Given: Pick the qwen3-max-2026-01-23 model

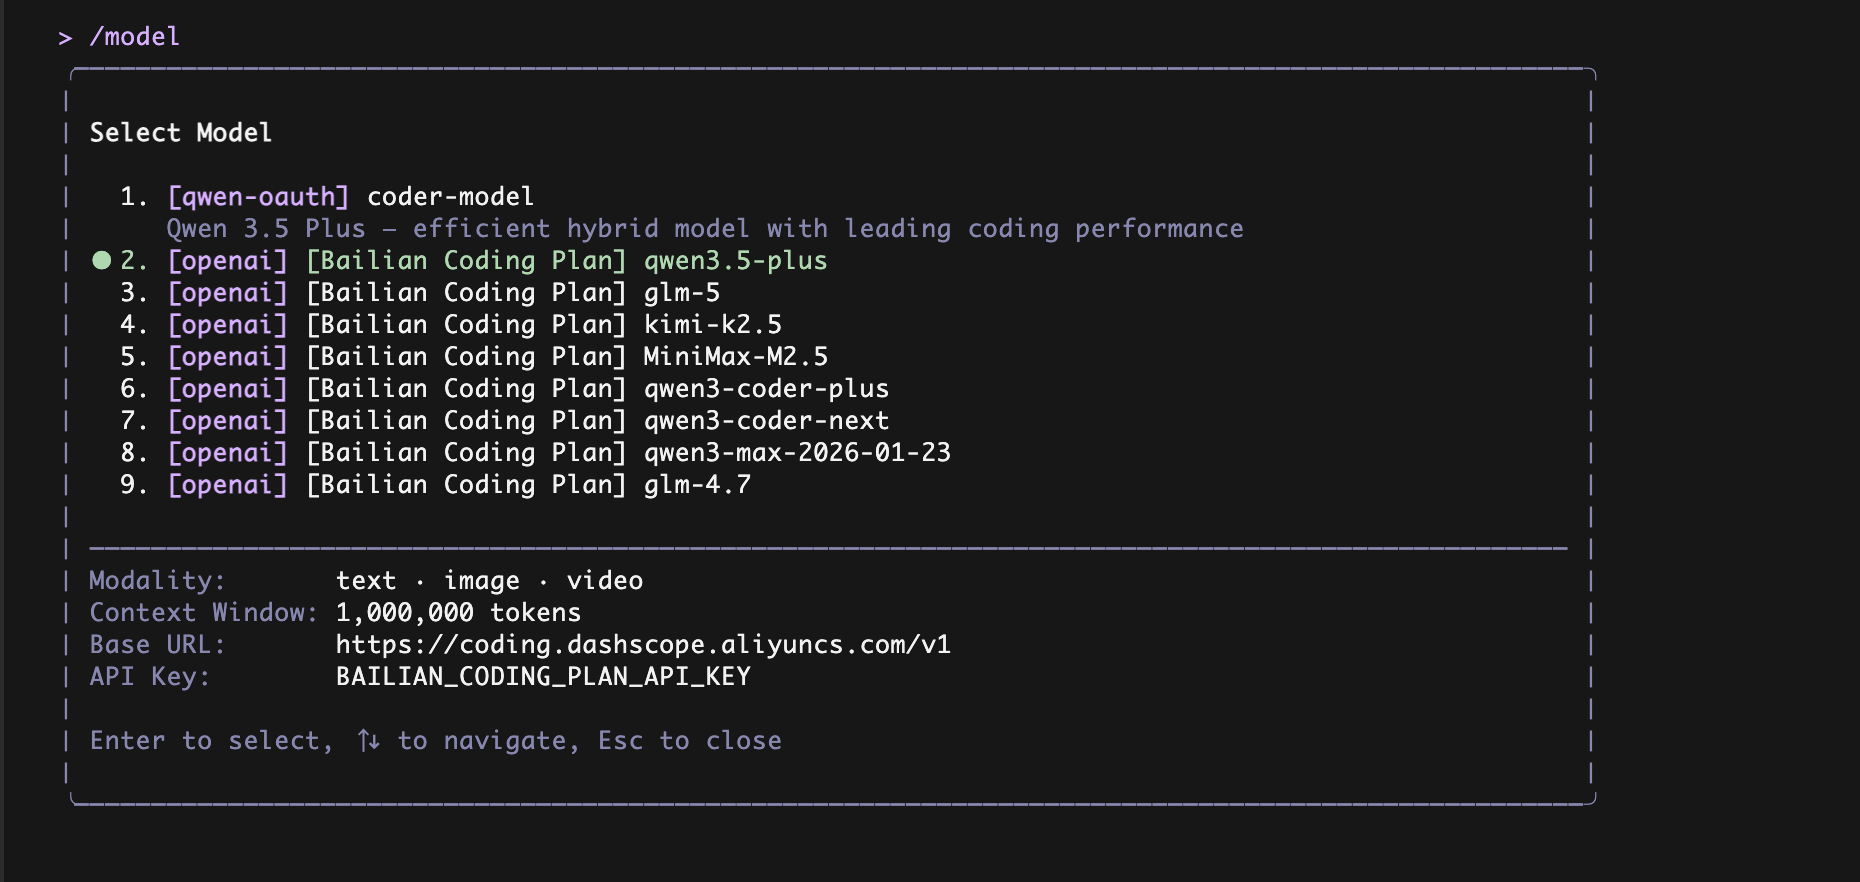Looking at the screenshot, I should [x=797, y=453].
